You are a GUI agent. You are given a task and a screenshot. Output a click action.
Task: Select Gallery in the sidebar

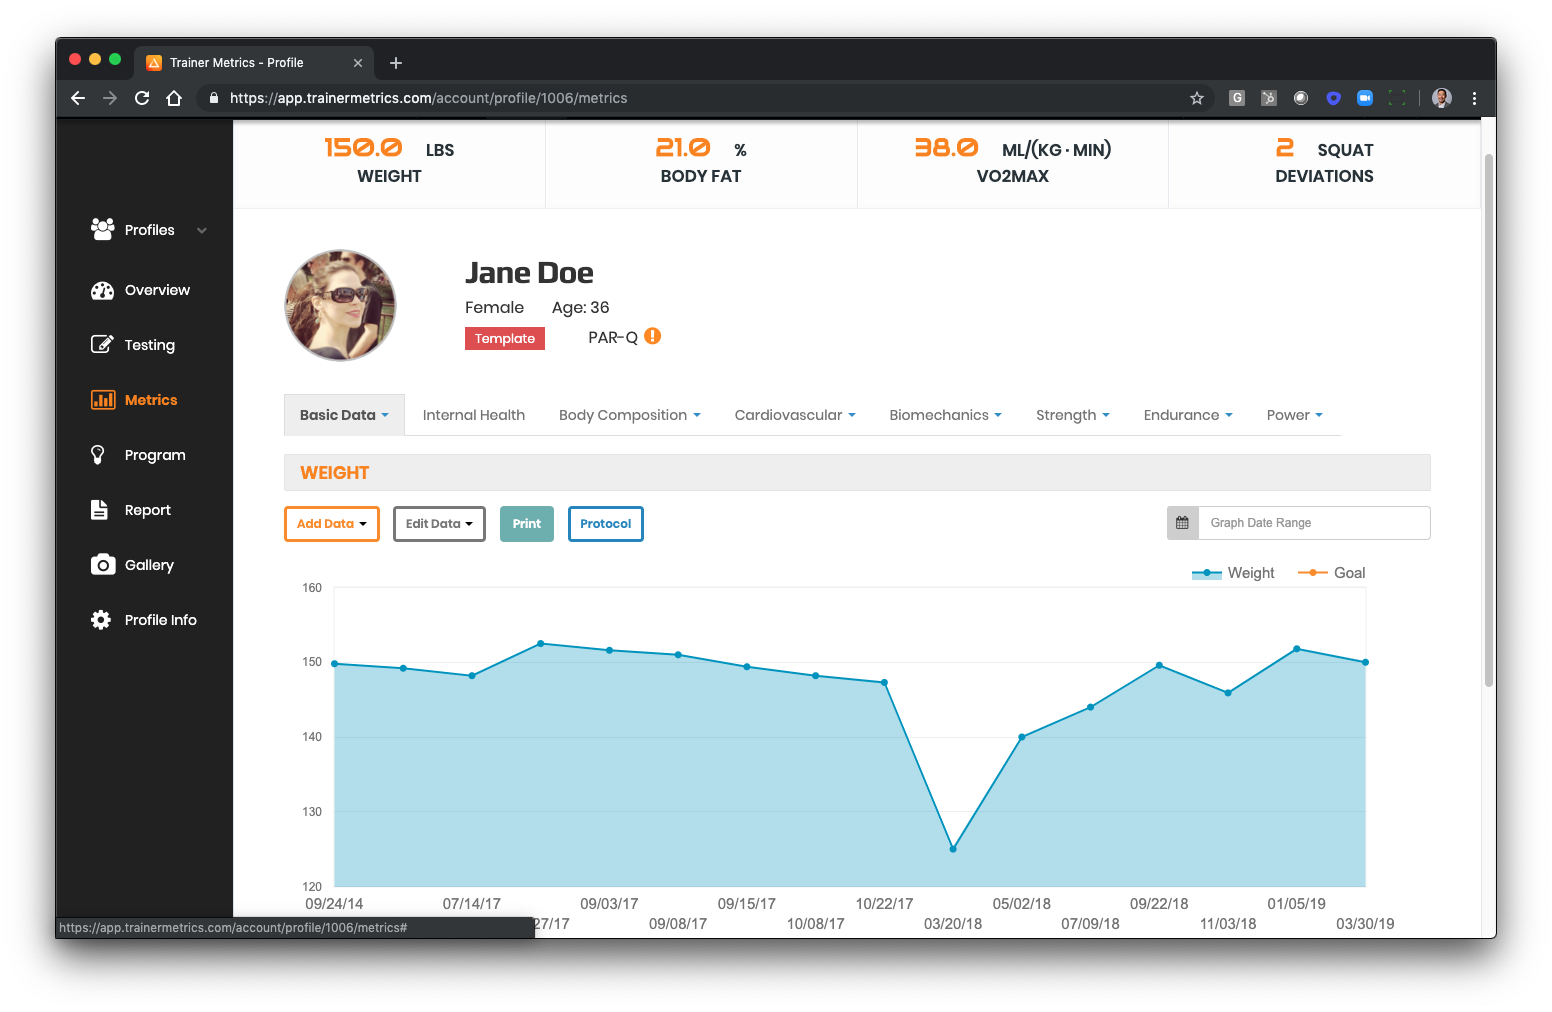149,565
